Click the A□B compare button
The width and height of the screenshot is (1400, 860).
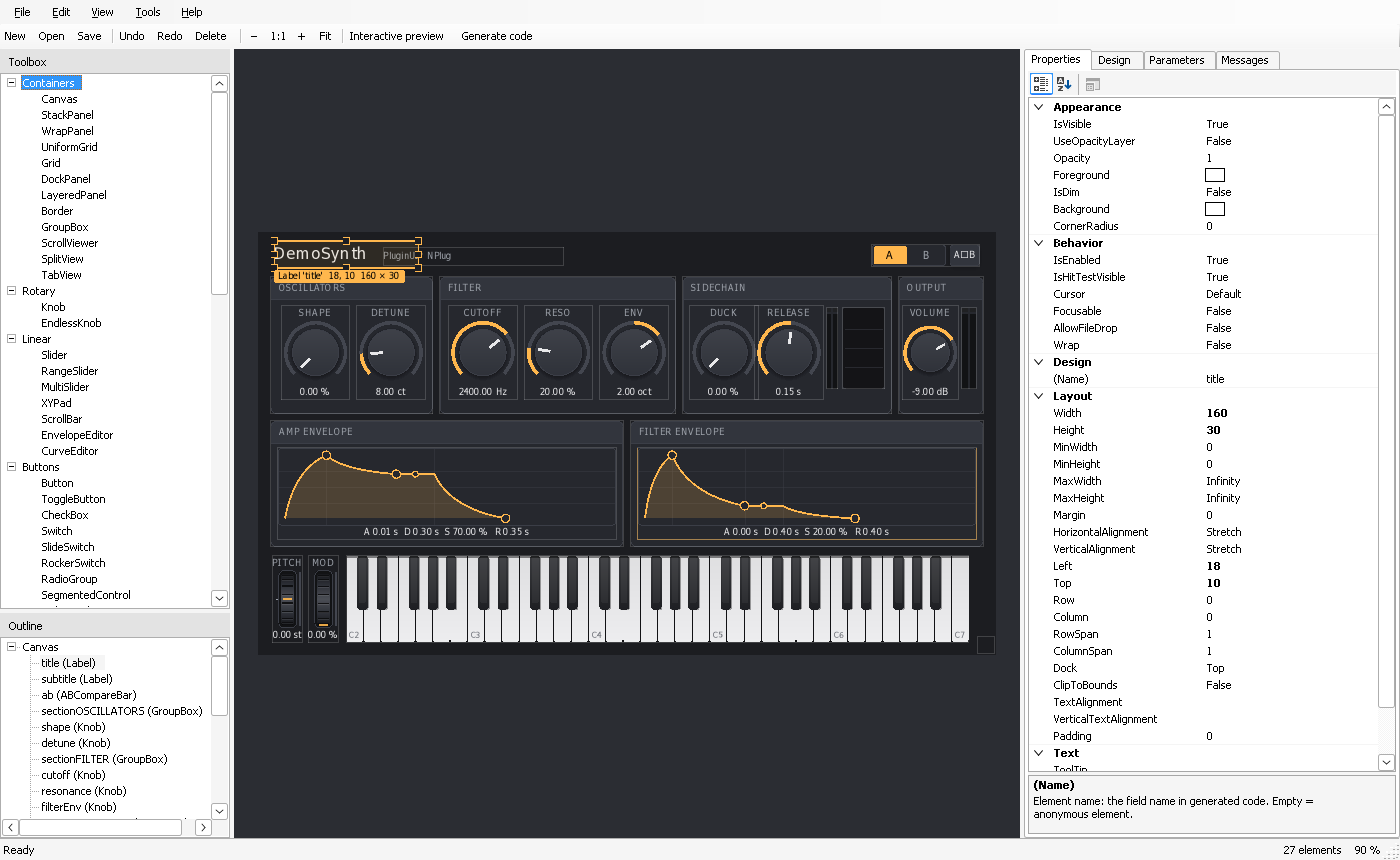click(x=964, y=255)
